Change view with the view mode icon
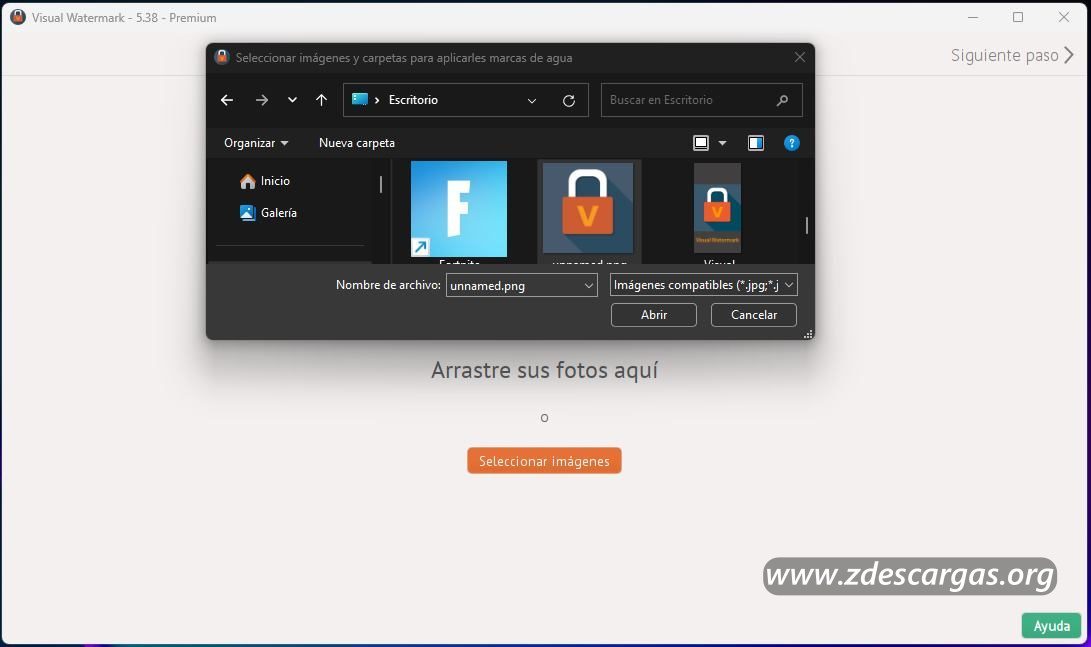The image size is (1091, 647). pos(701,143)
